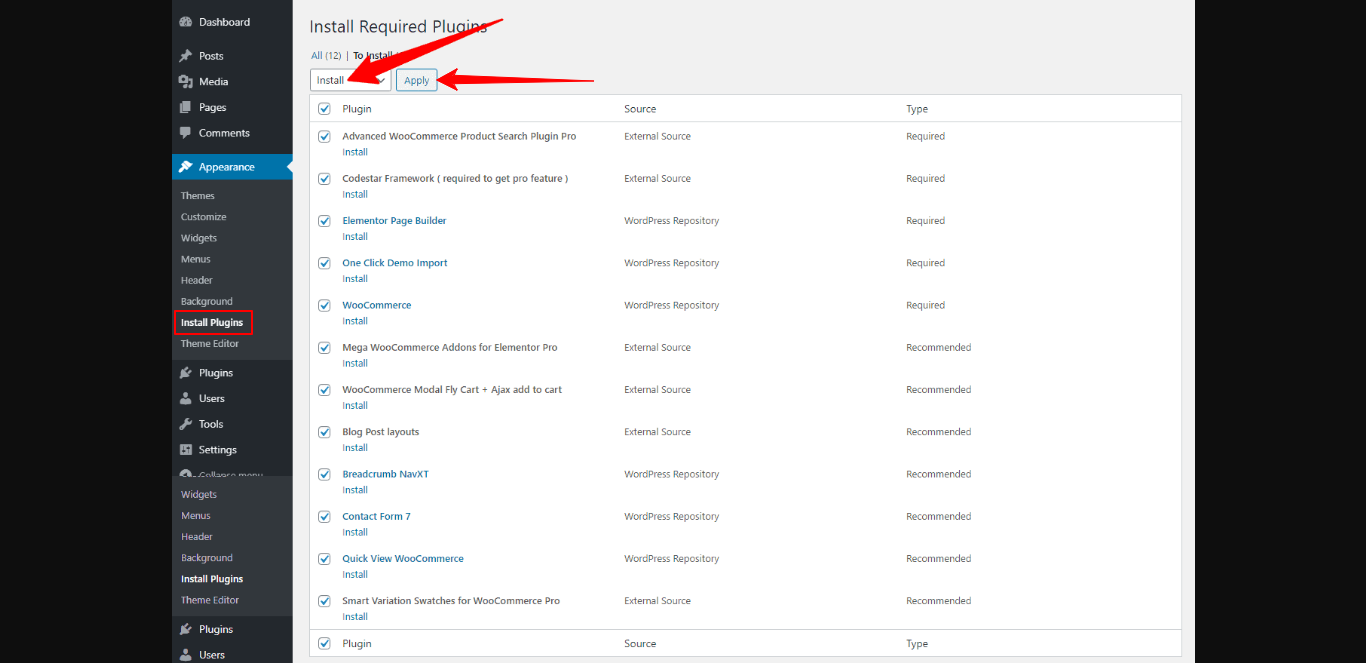Viewport: 1366px width, 663px height.
Task: Click 'Advanced WooCommerce Product Search Plugin Pro' name text
Action: pyautogui.click(x=459, y=136)
